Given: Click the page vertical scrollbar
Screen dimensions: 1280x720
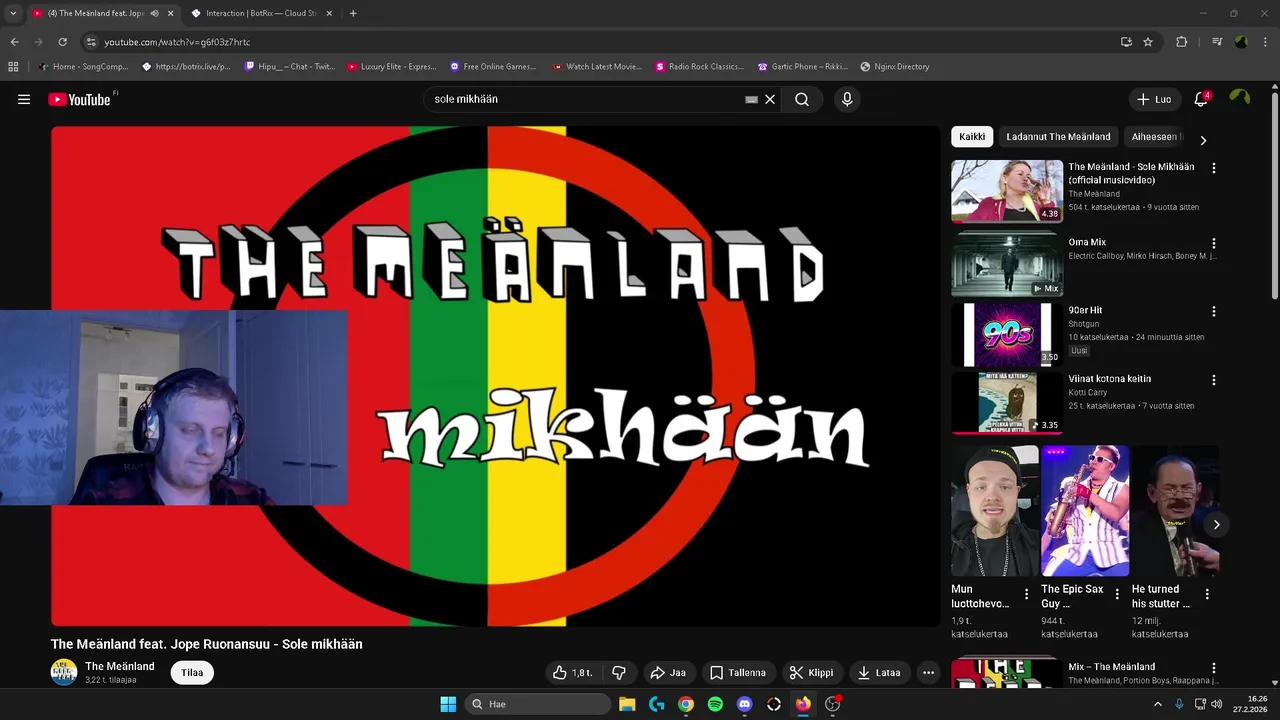Looking at the screenshot, I should [1274, 195].
